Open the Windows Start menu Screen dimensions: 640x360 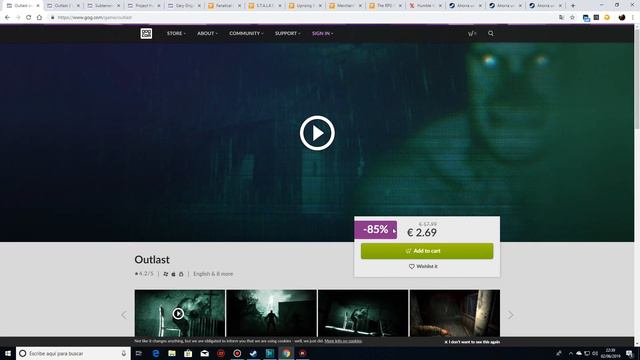(8, 353)
